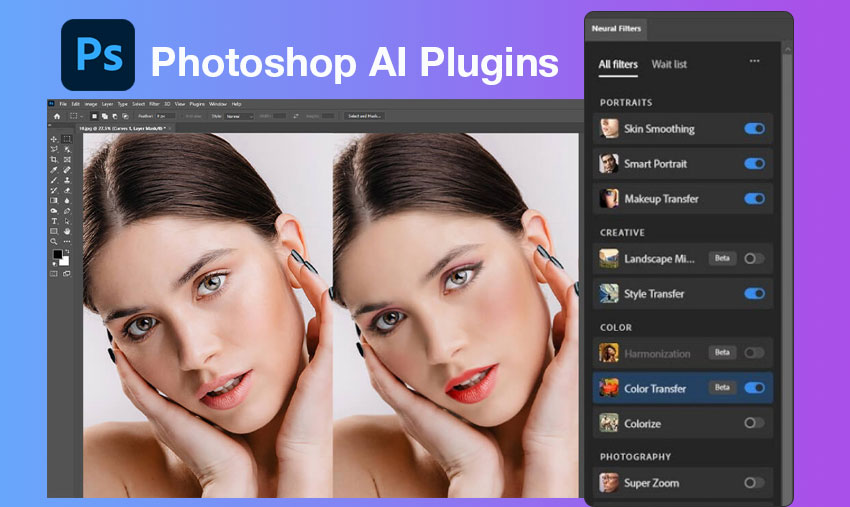850x507 pixels.
Task: Select the Eraser tool
Action: pos(67,190)
